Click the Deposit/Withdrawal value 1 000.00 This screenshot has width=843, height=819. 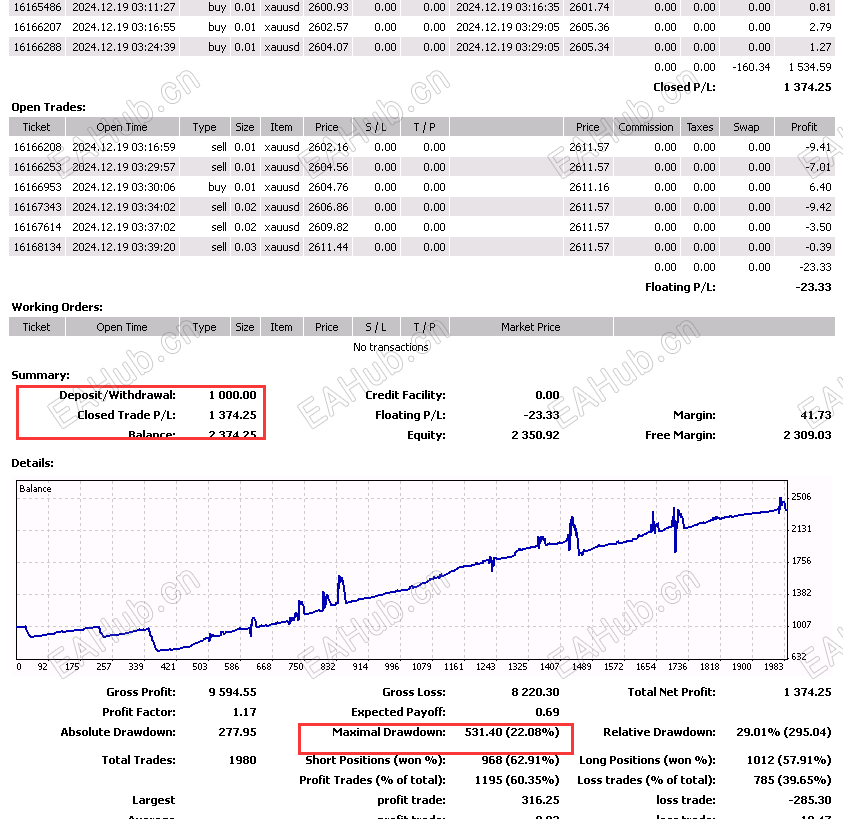(x=232, y=395)
